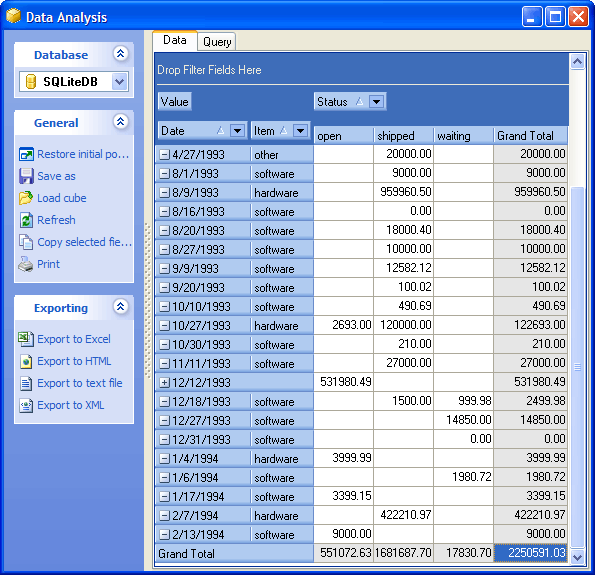Open the Date field filter dropdown

(238, 131)
